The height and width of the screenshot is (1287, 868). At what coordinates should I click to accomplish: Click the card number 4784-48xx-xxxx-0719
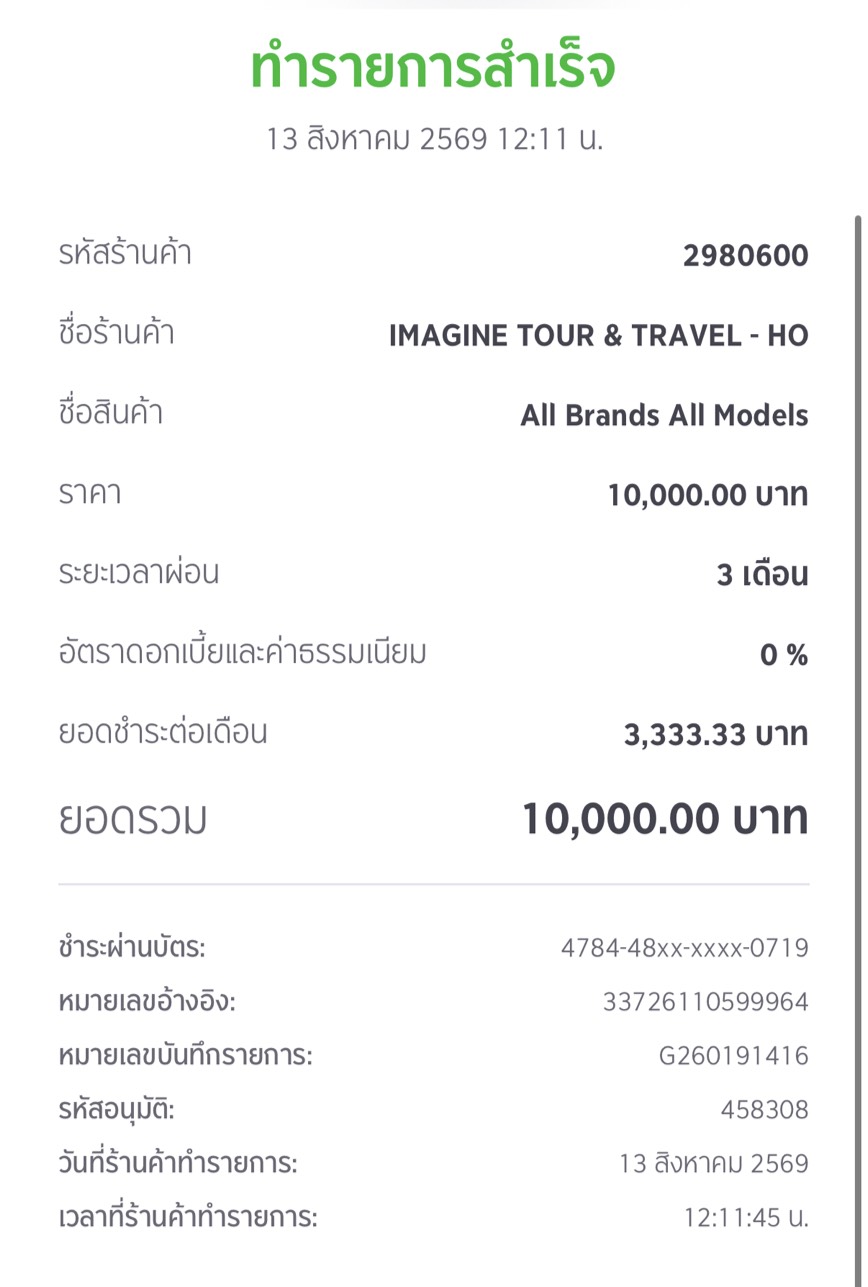pos(684,947)
